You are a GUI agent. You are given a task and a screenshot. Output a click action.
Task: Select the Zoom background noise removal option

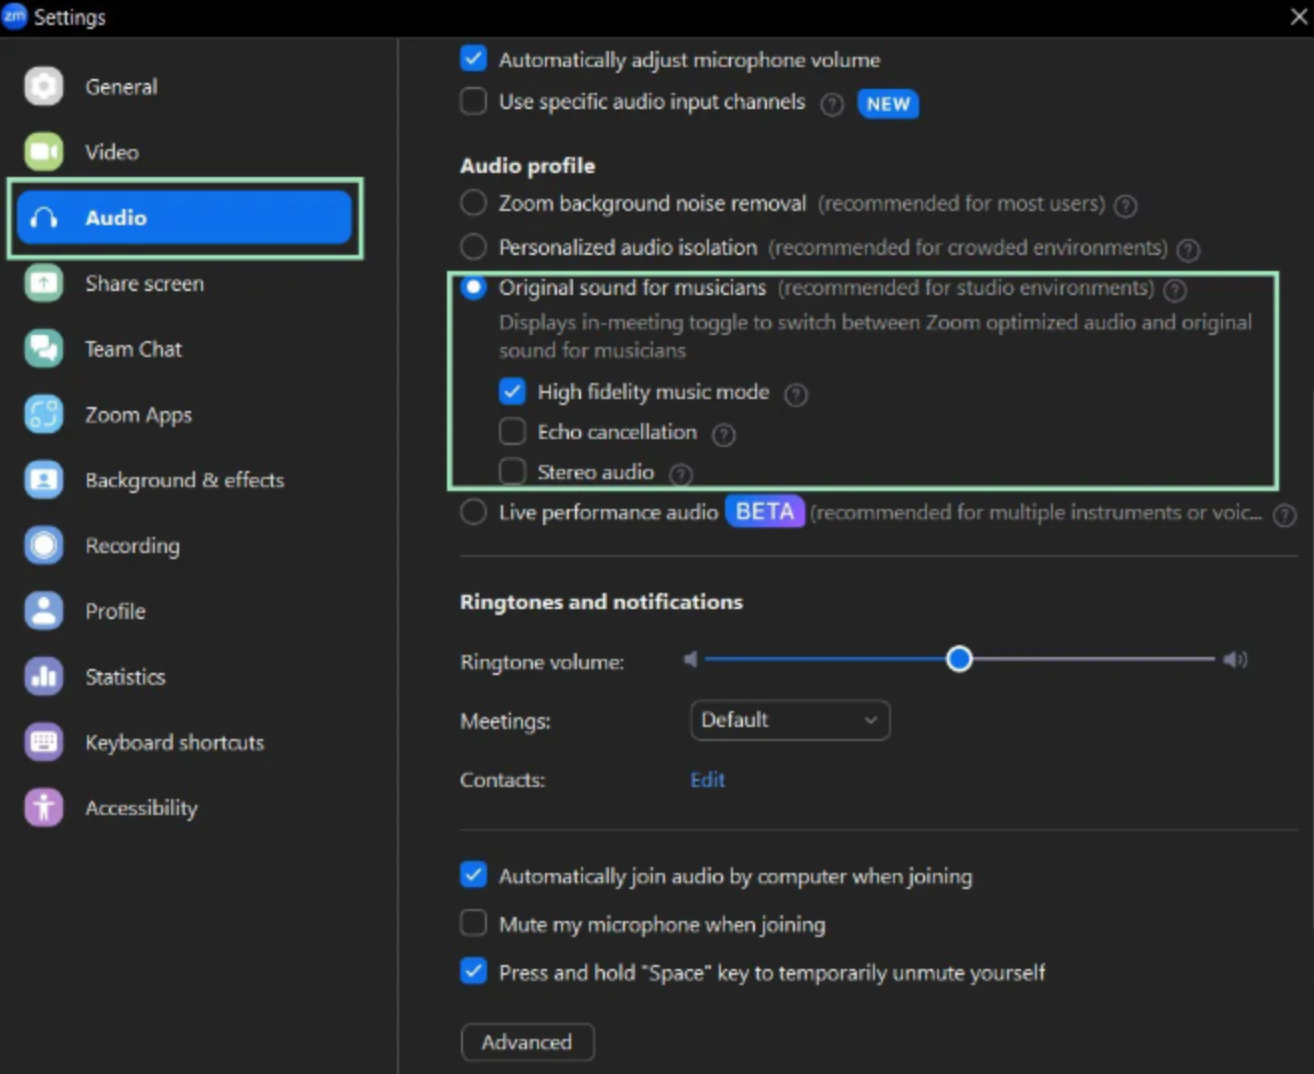pos(472,202)
